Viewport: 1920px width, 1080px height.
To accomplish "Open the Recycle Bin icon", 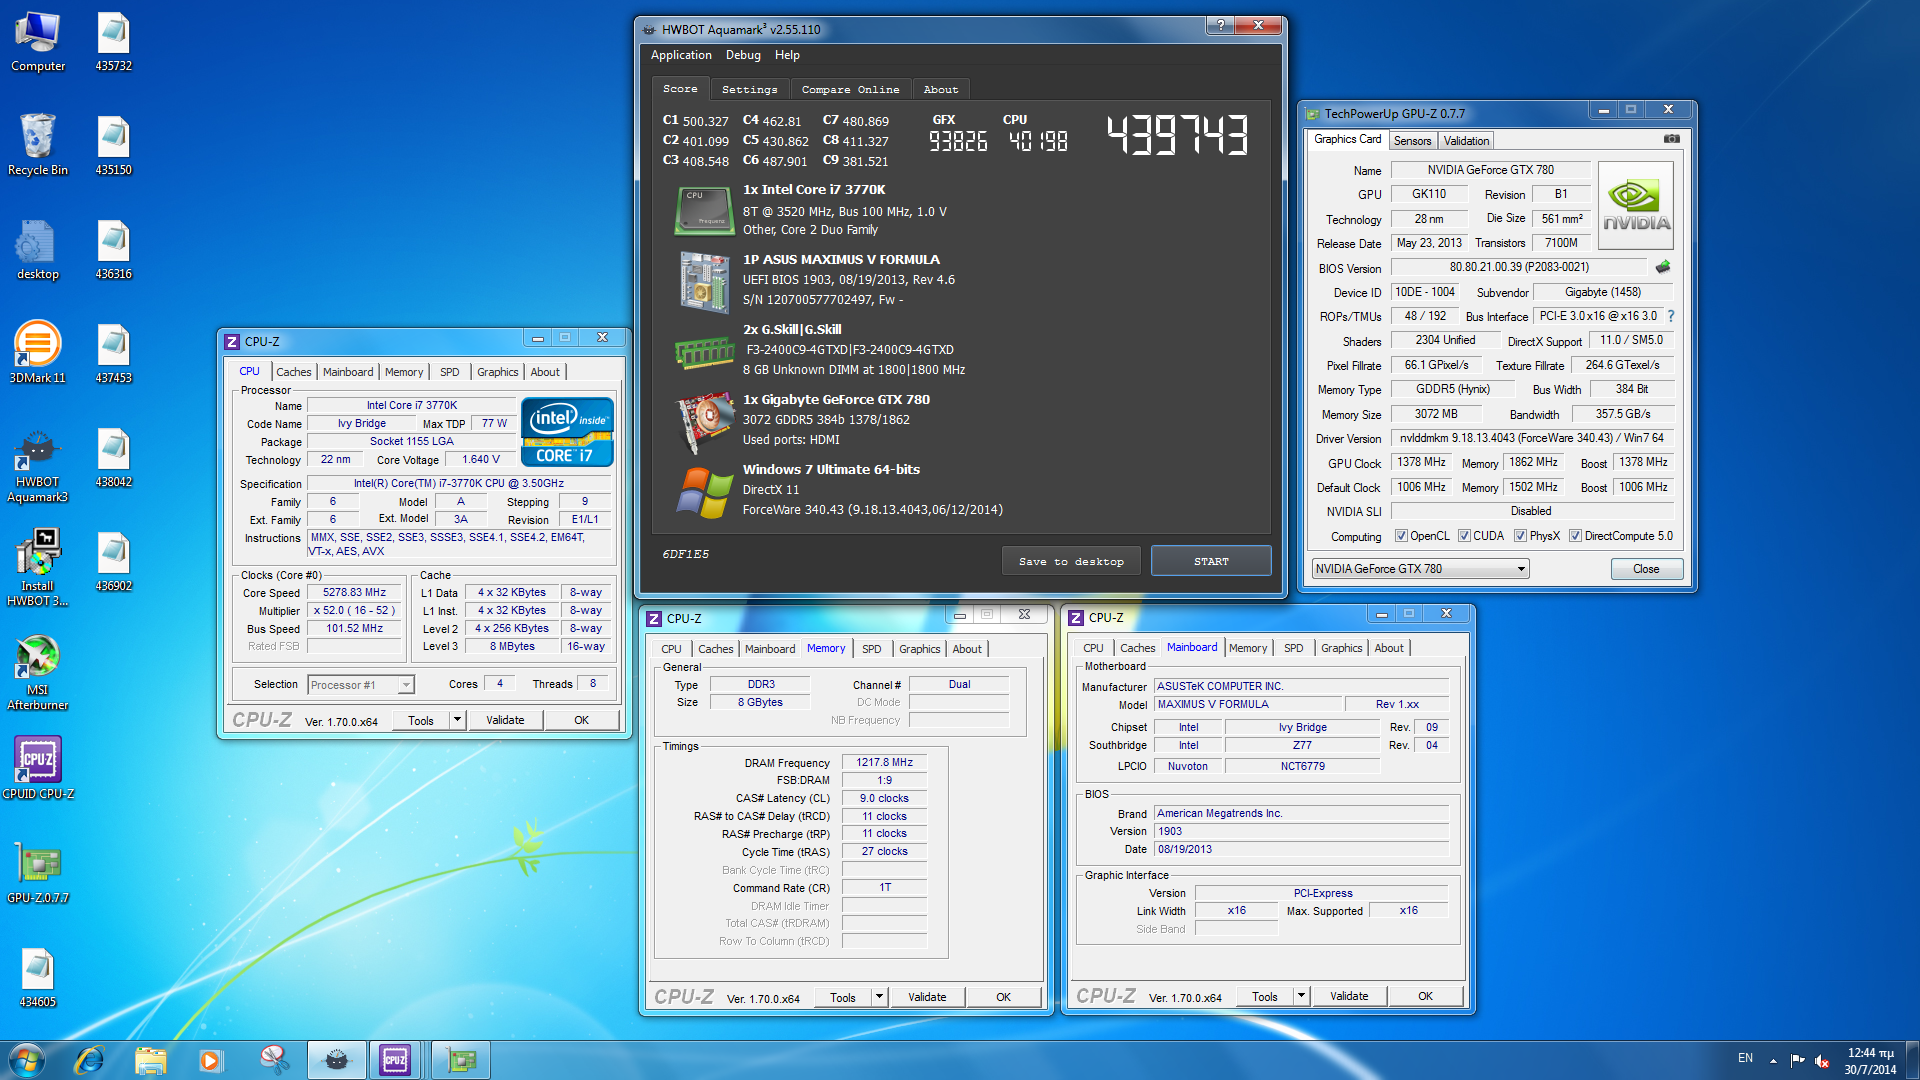I will click(38, 146).
